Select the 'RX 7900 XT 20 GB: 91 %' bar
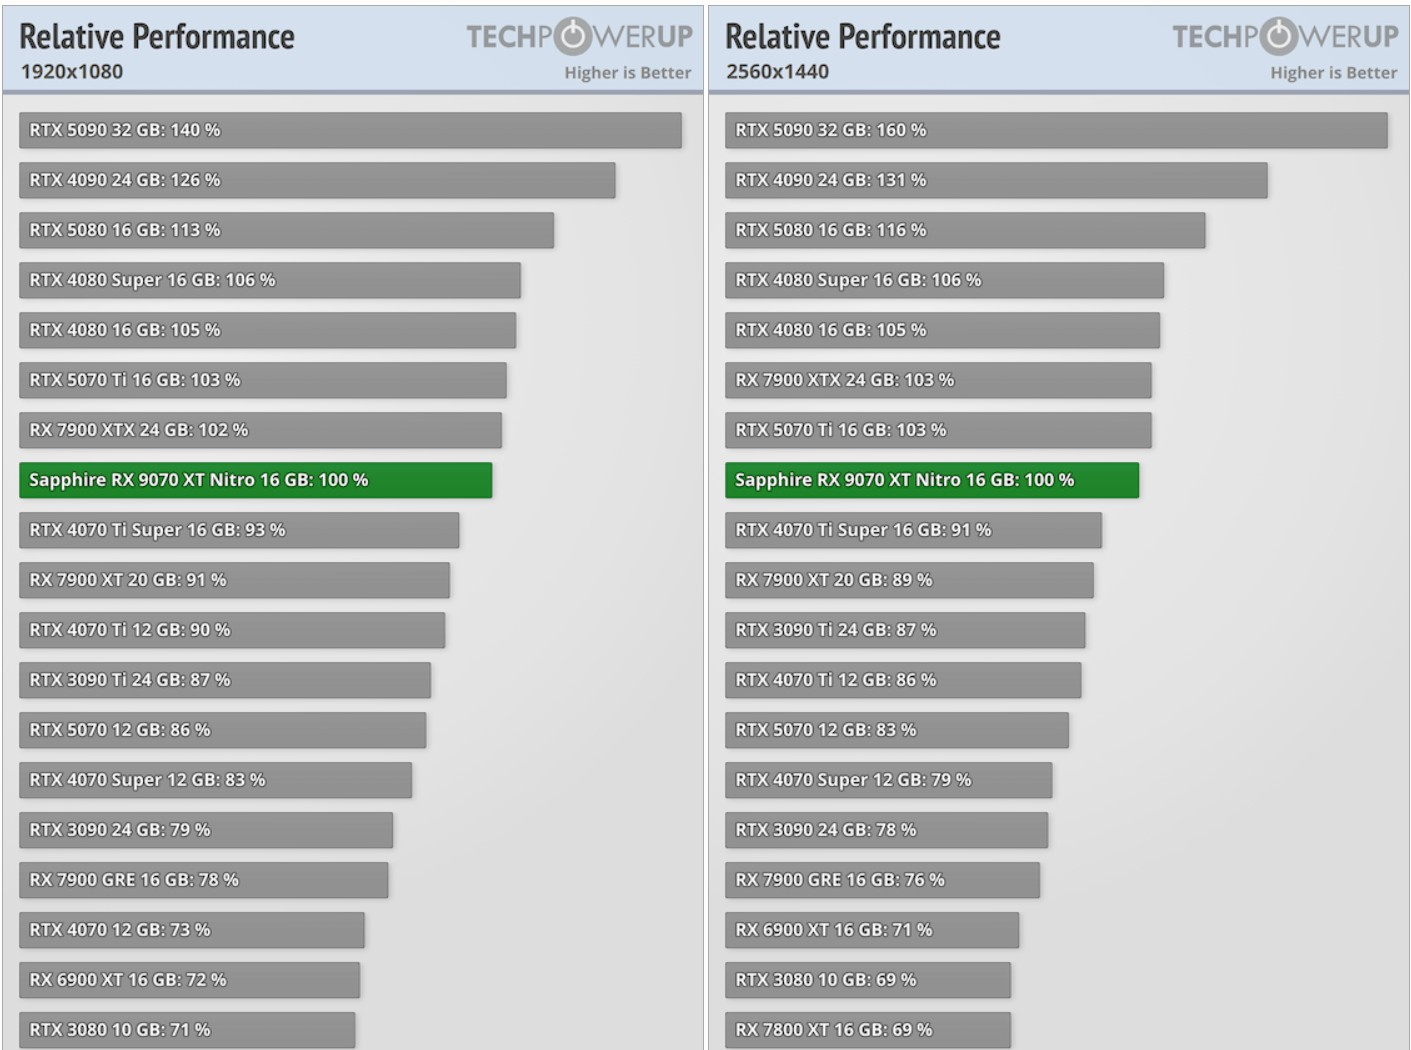1411x1050 pixels. tap(234, 580)
